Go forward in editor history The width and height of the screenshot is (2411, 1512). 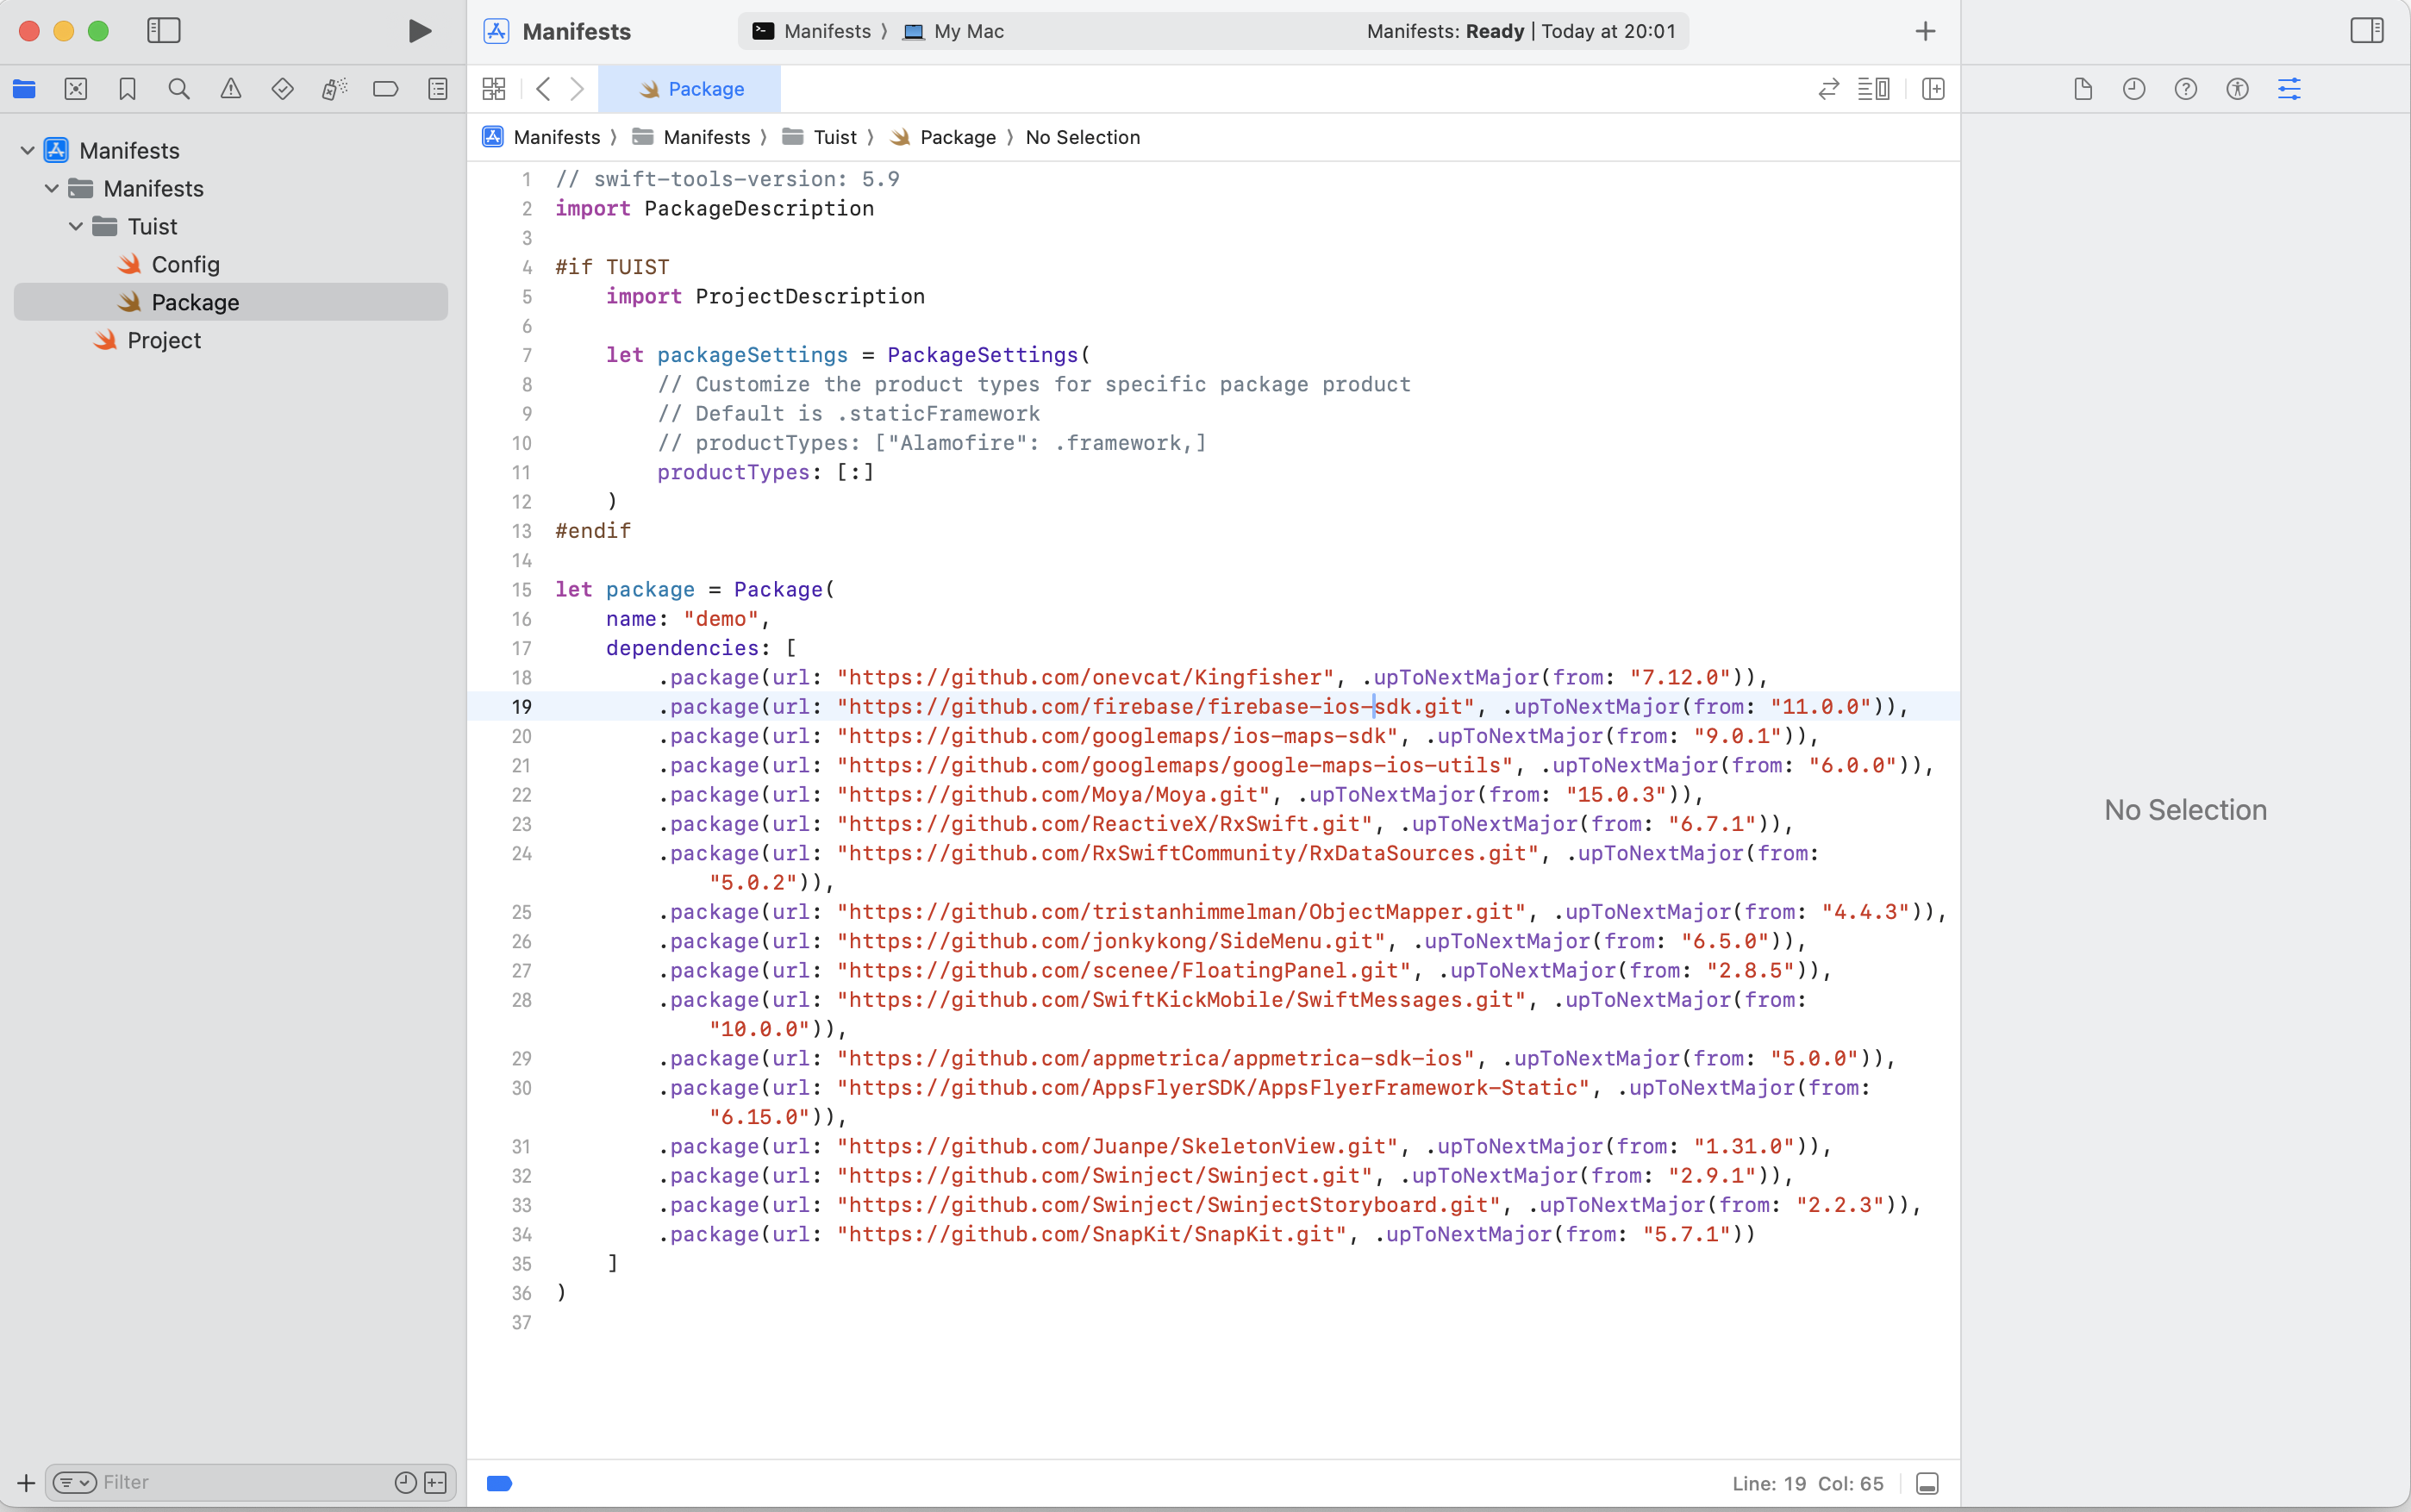[577, 89]
